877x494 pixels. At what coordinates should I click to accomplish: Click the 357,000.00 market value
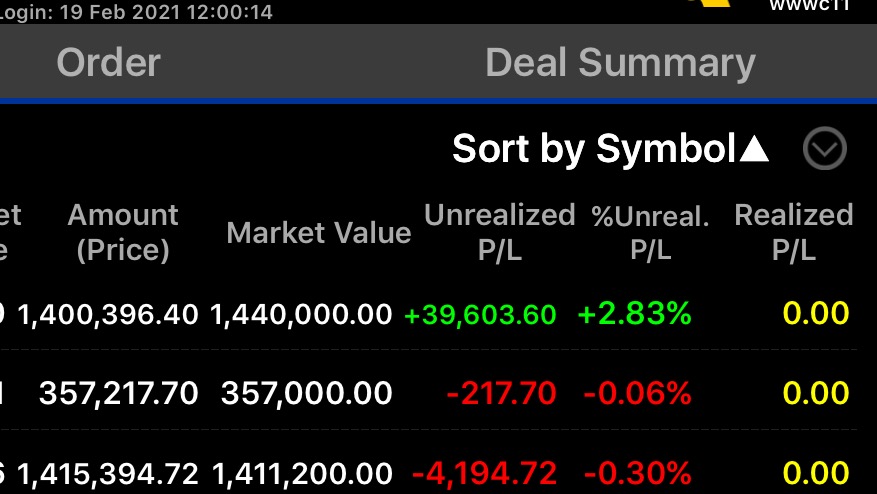[x=307, y=394]
